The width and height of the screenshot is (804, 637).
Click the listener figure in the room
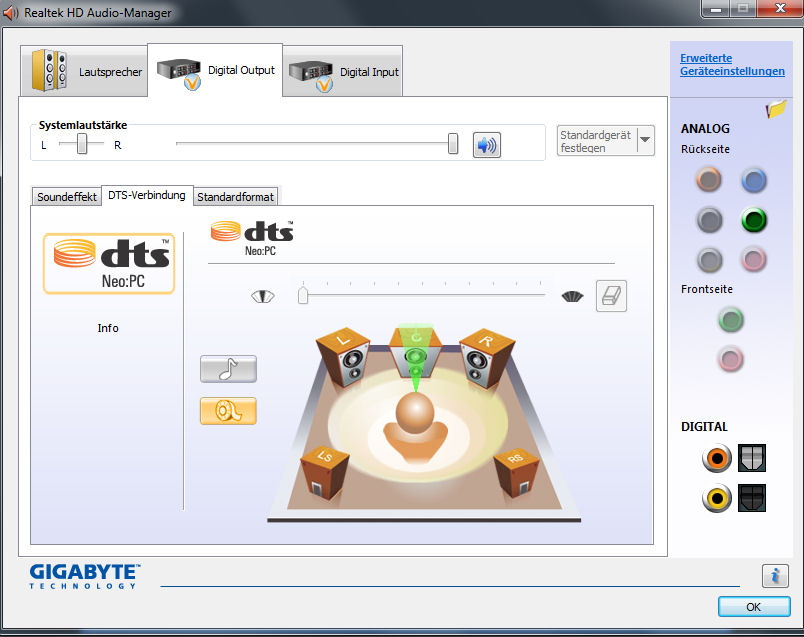pyautogui.click(x=415, y=426)
